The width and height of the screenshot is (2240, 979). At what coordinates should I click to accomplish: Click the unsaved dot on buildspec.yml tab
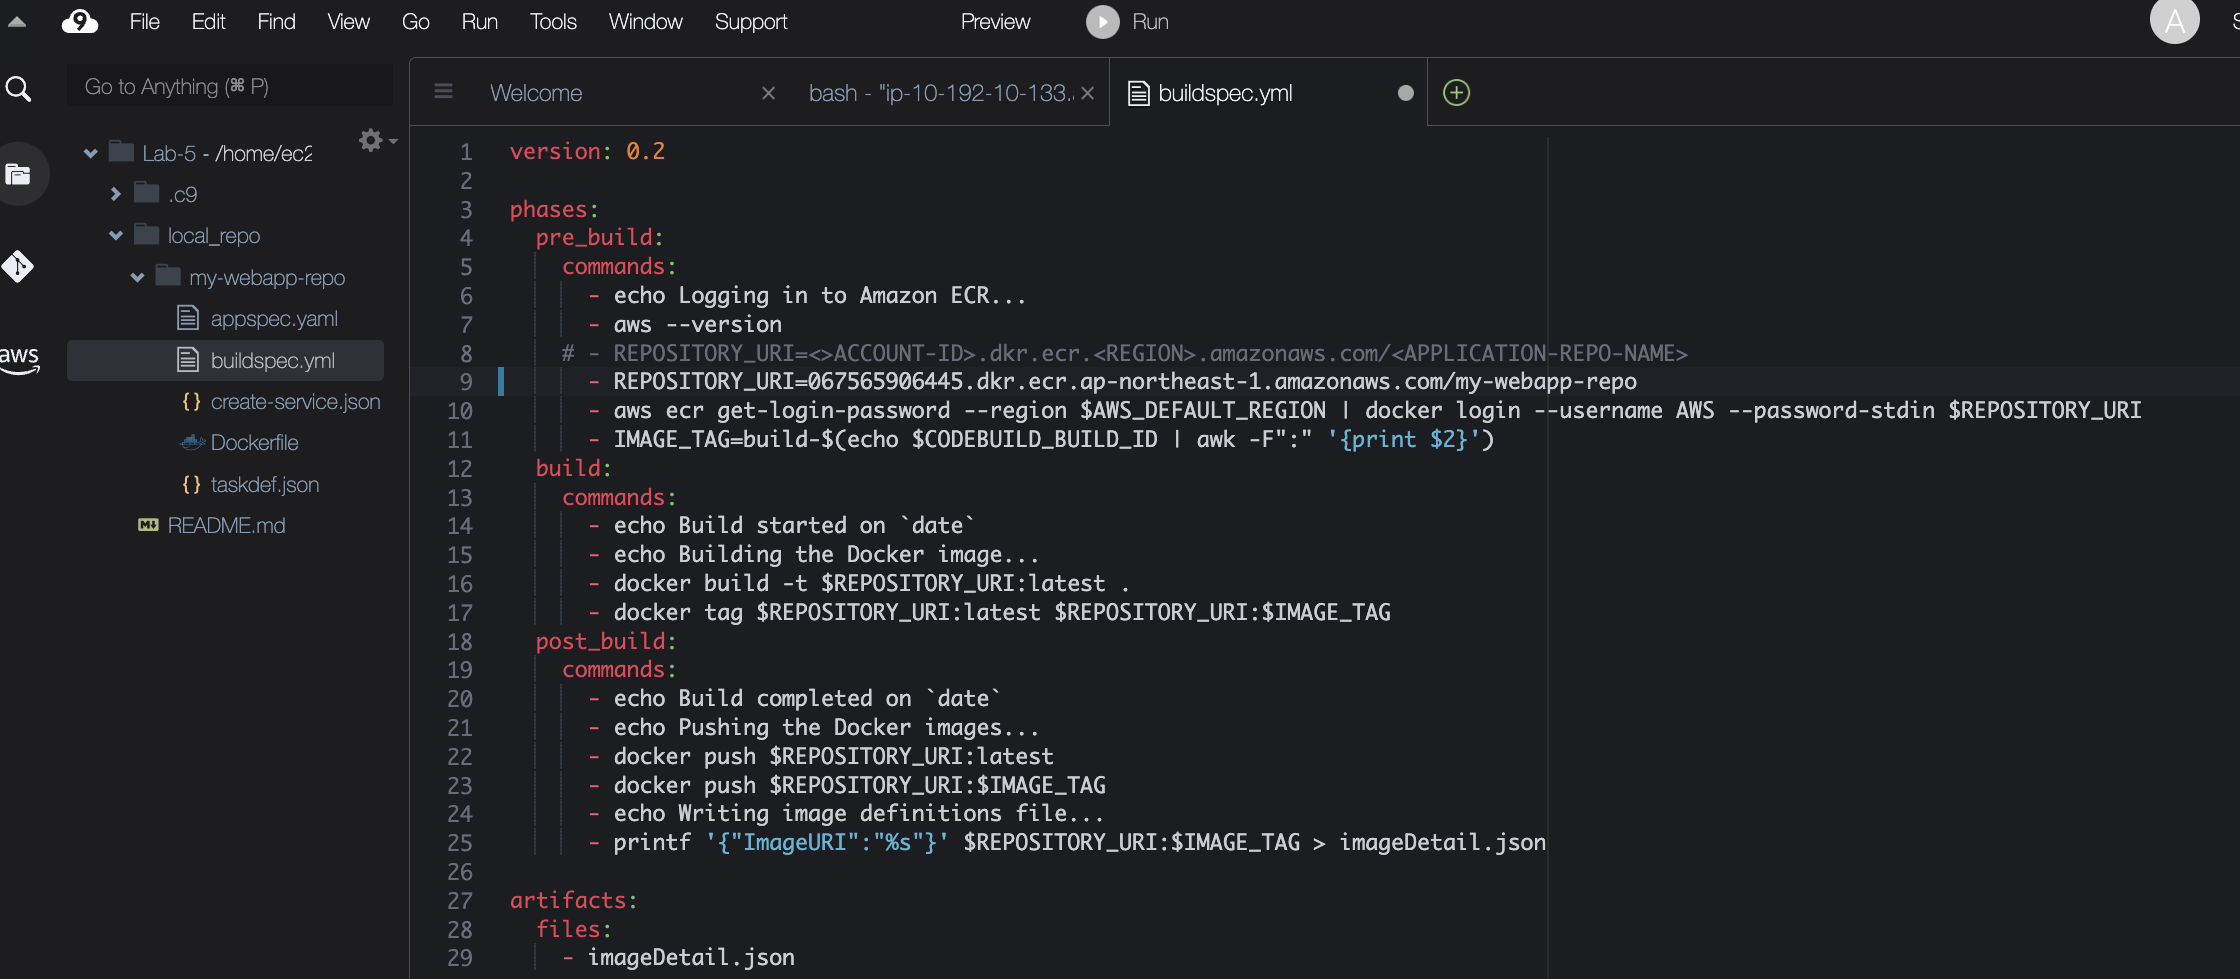[1406, 93]
